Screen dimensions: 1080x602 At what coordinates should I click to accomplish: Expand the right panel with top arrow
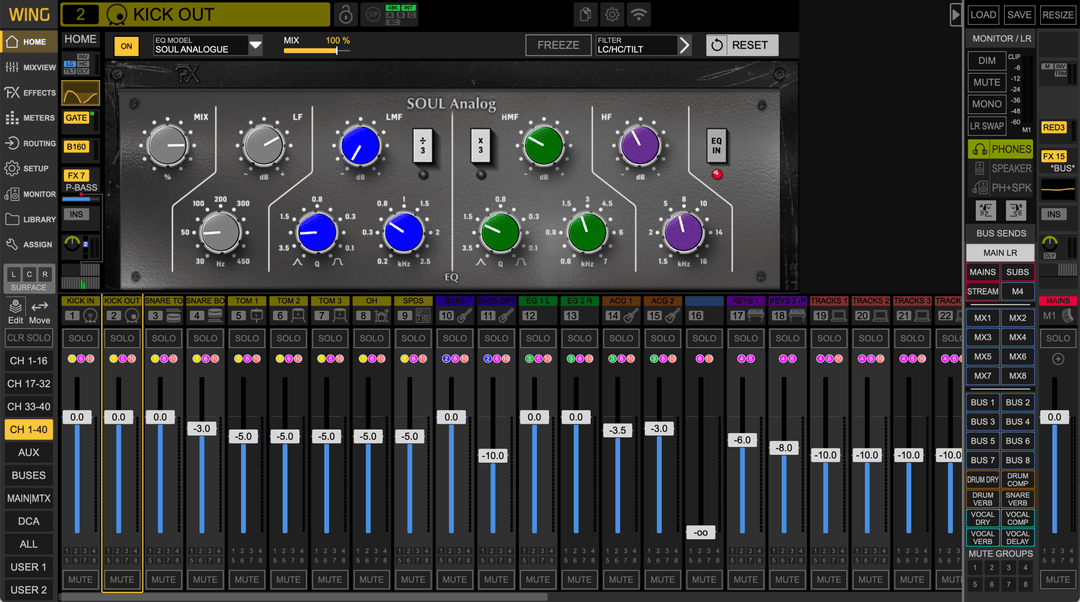click(955, 14)
